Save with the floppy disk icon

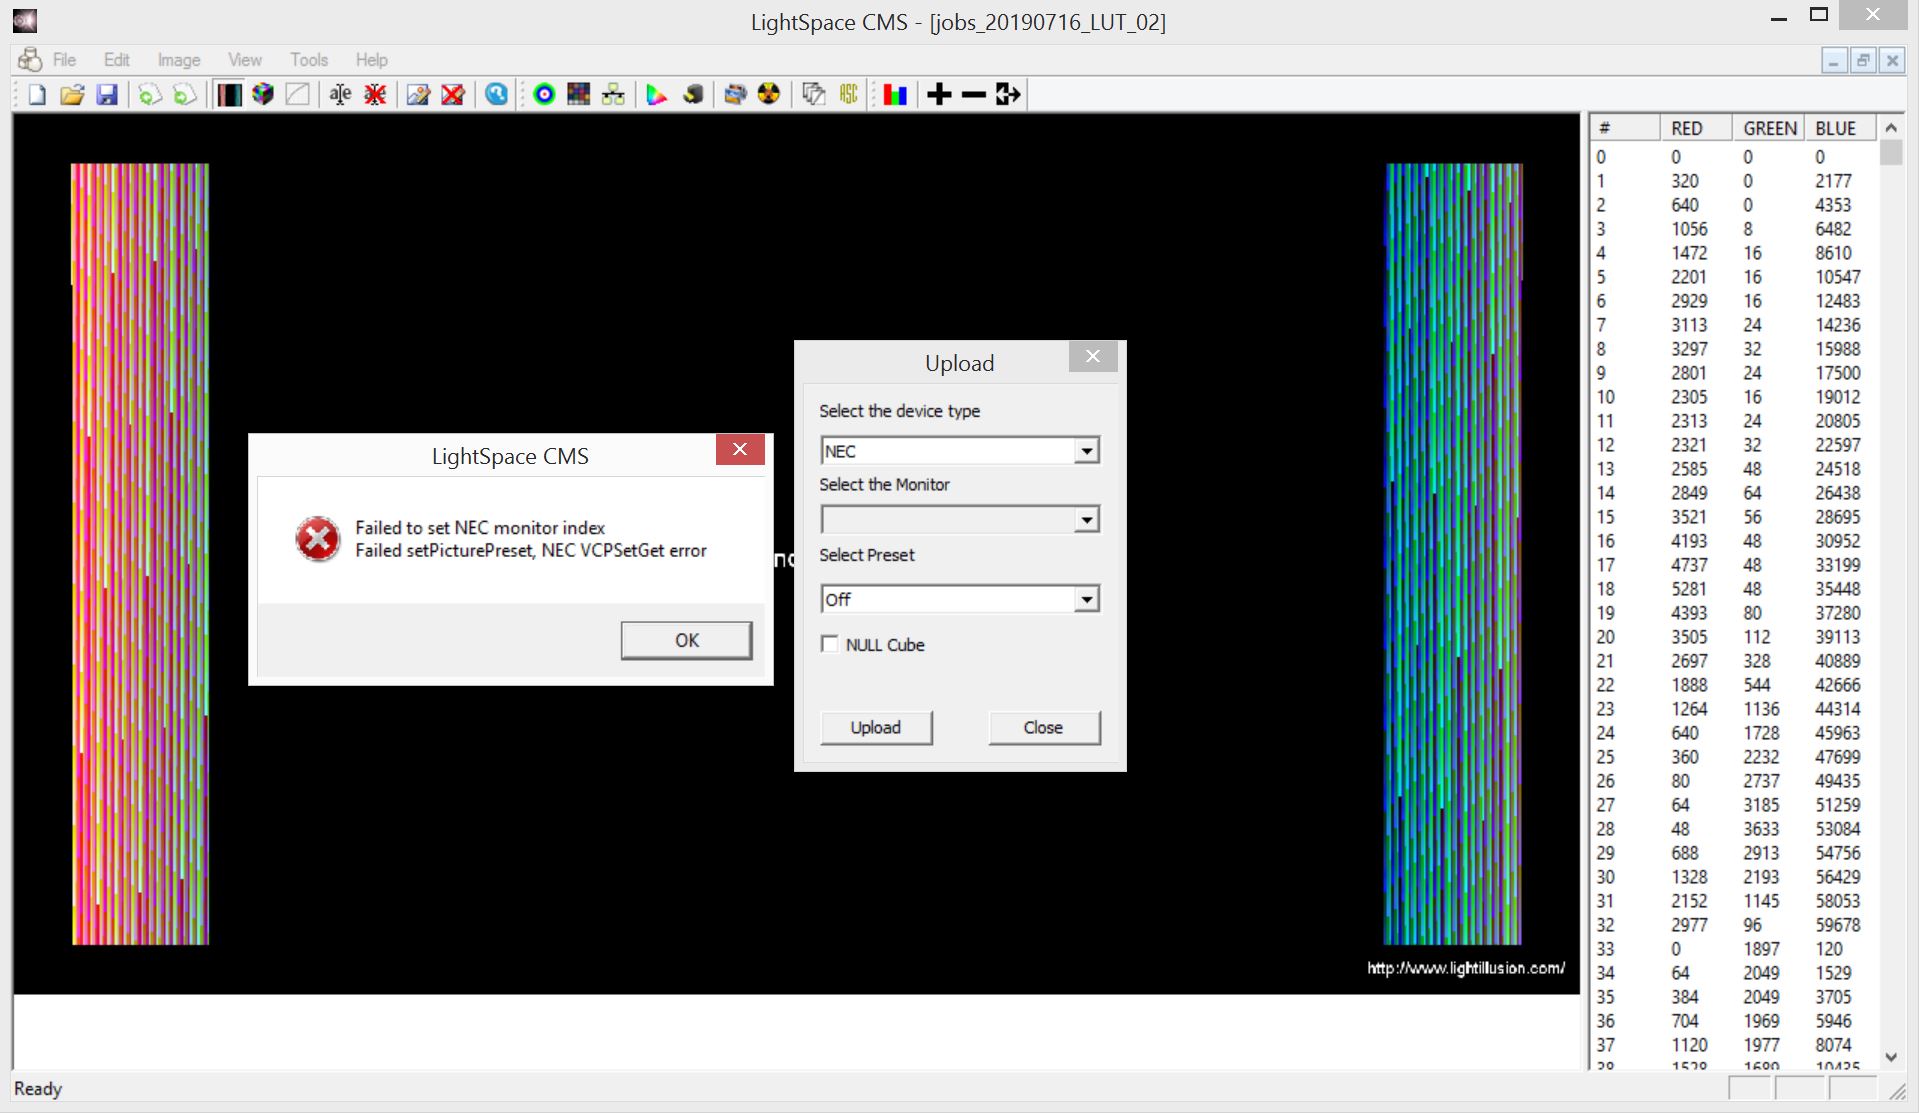coord(107,95)
